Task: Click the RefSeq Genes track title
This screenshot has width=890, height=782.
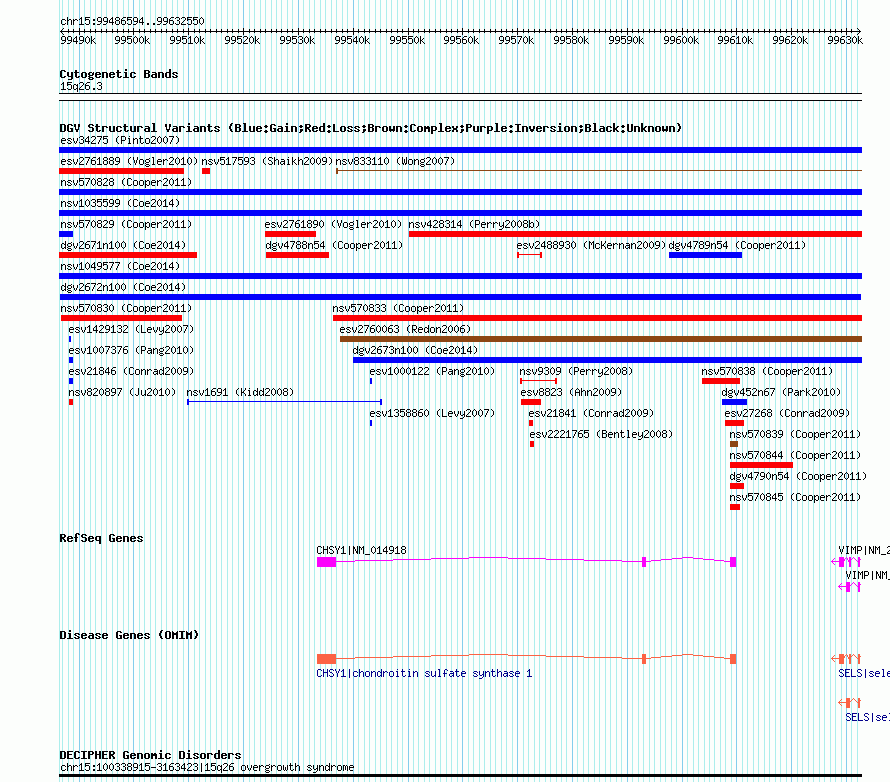Action: (x=101, y=538)
